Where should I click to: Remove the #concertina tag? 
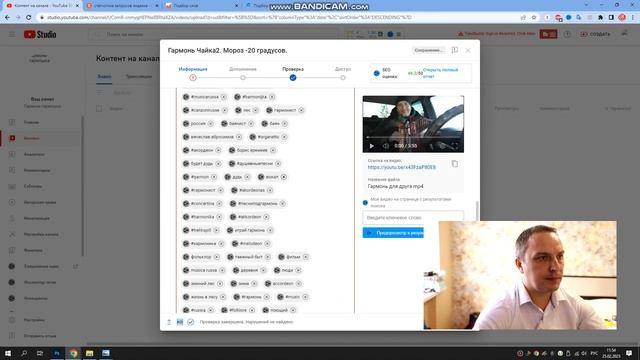click(219, 203)
